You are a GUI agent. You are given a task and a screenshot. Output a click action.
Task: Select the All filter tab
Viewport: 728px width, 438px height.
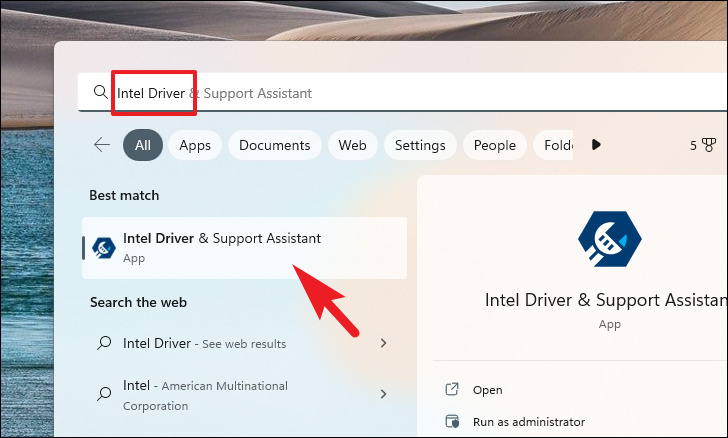click(x=143, y=145)
